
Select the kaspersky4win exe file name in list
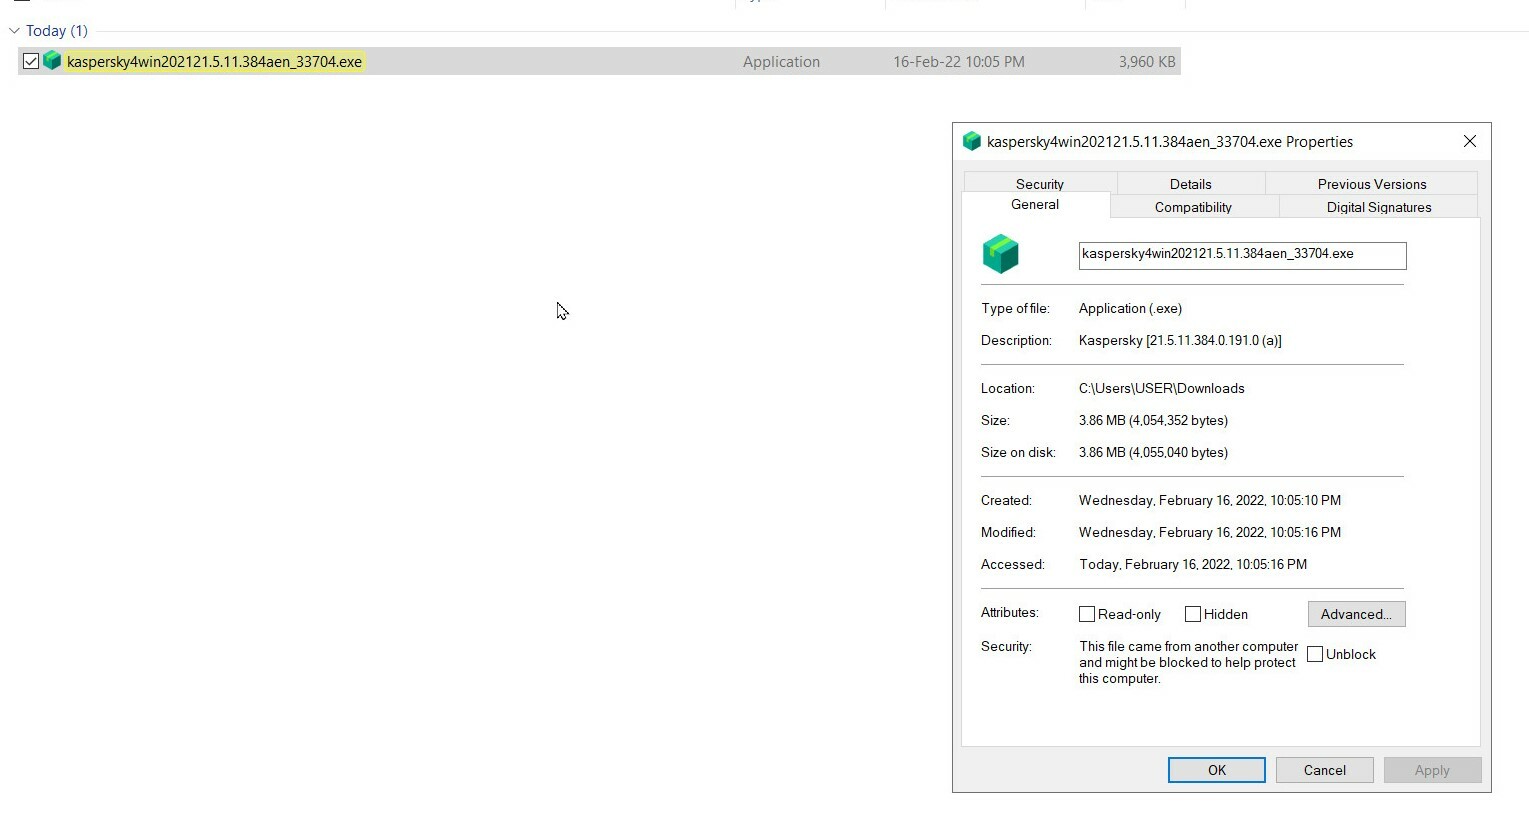point(214,62)
